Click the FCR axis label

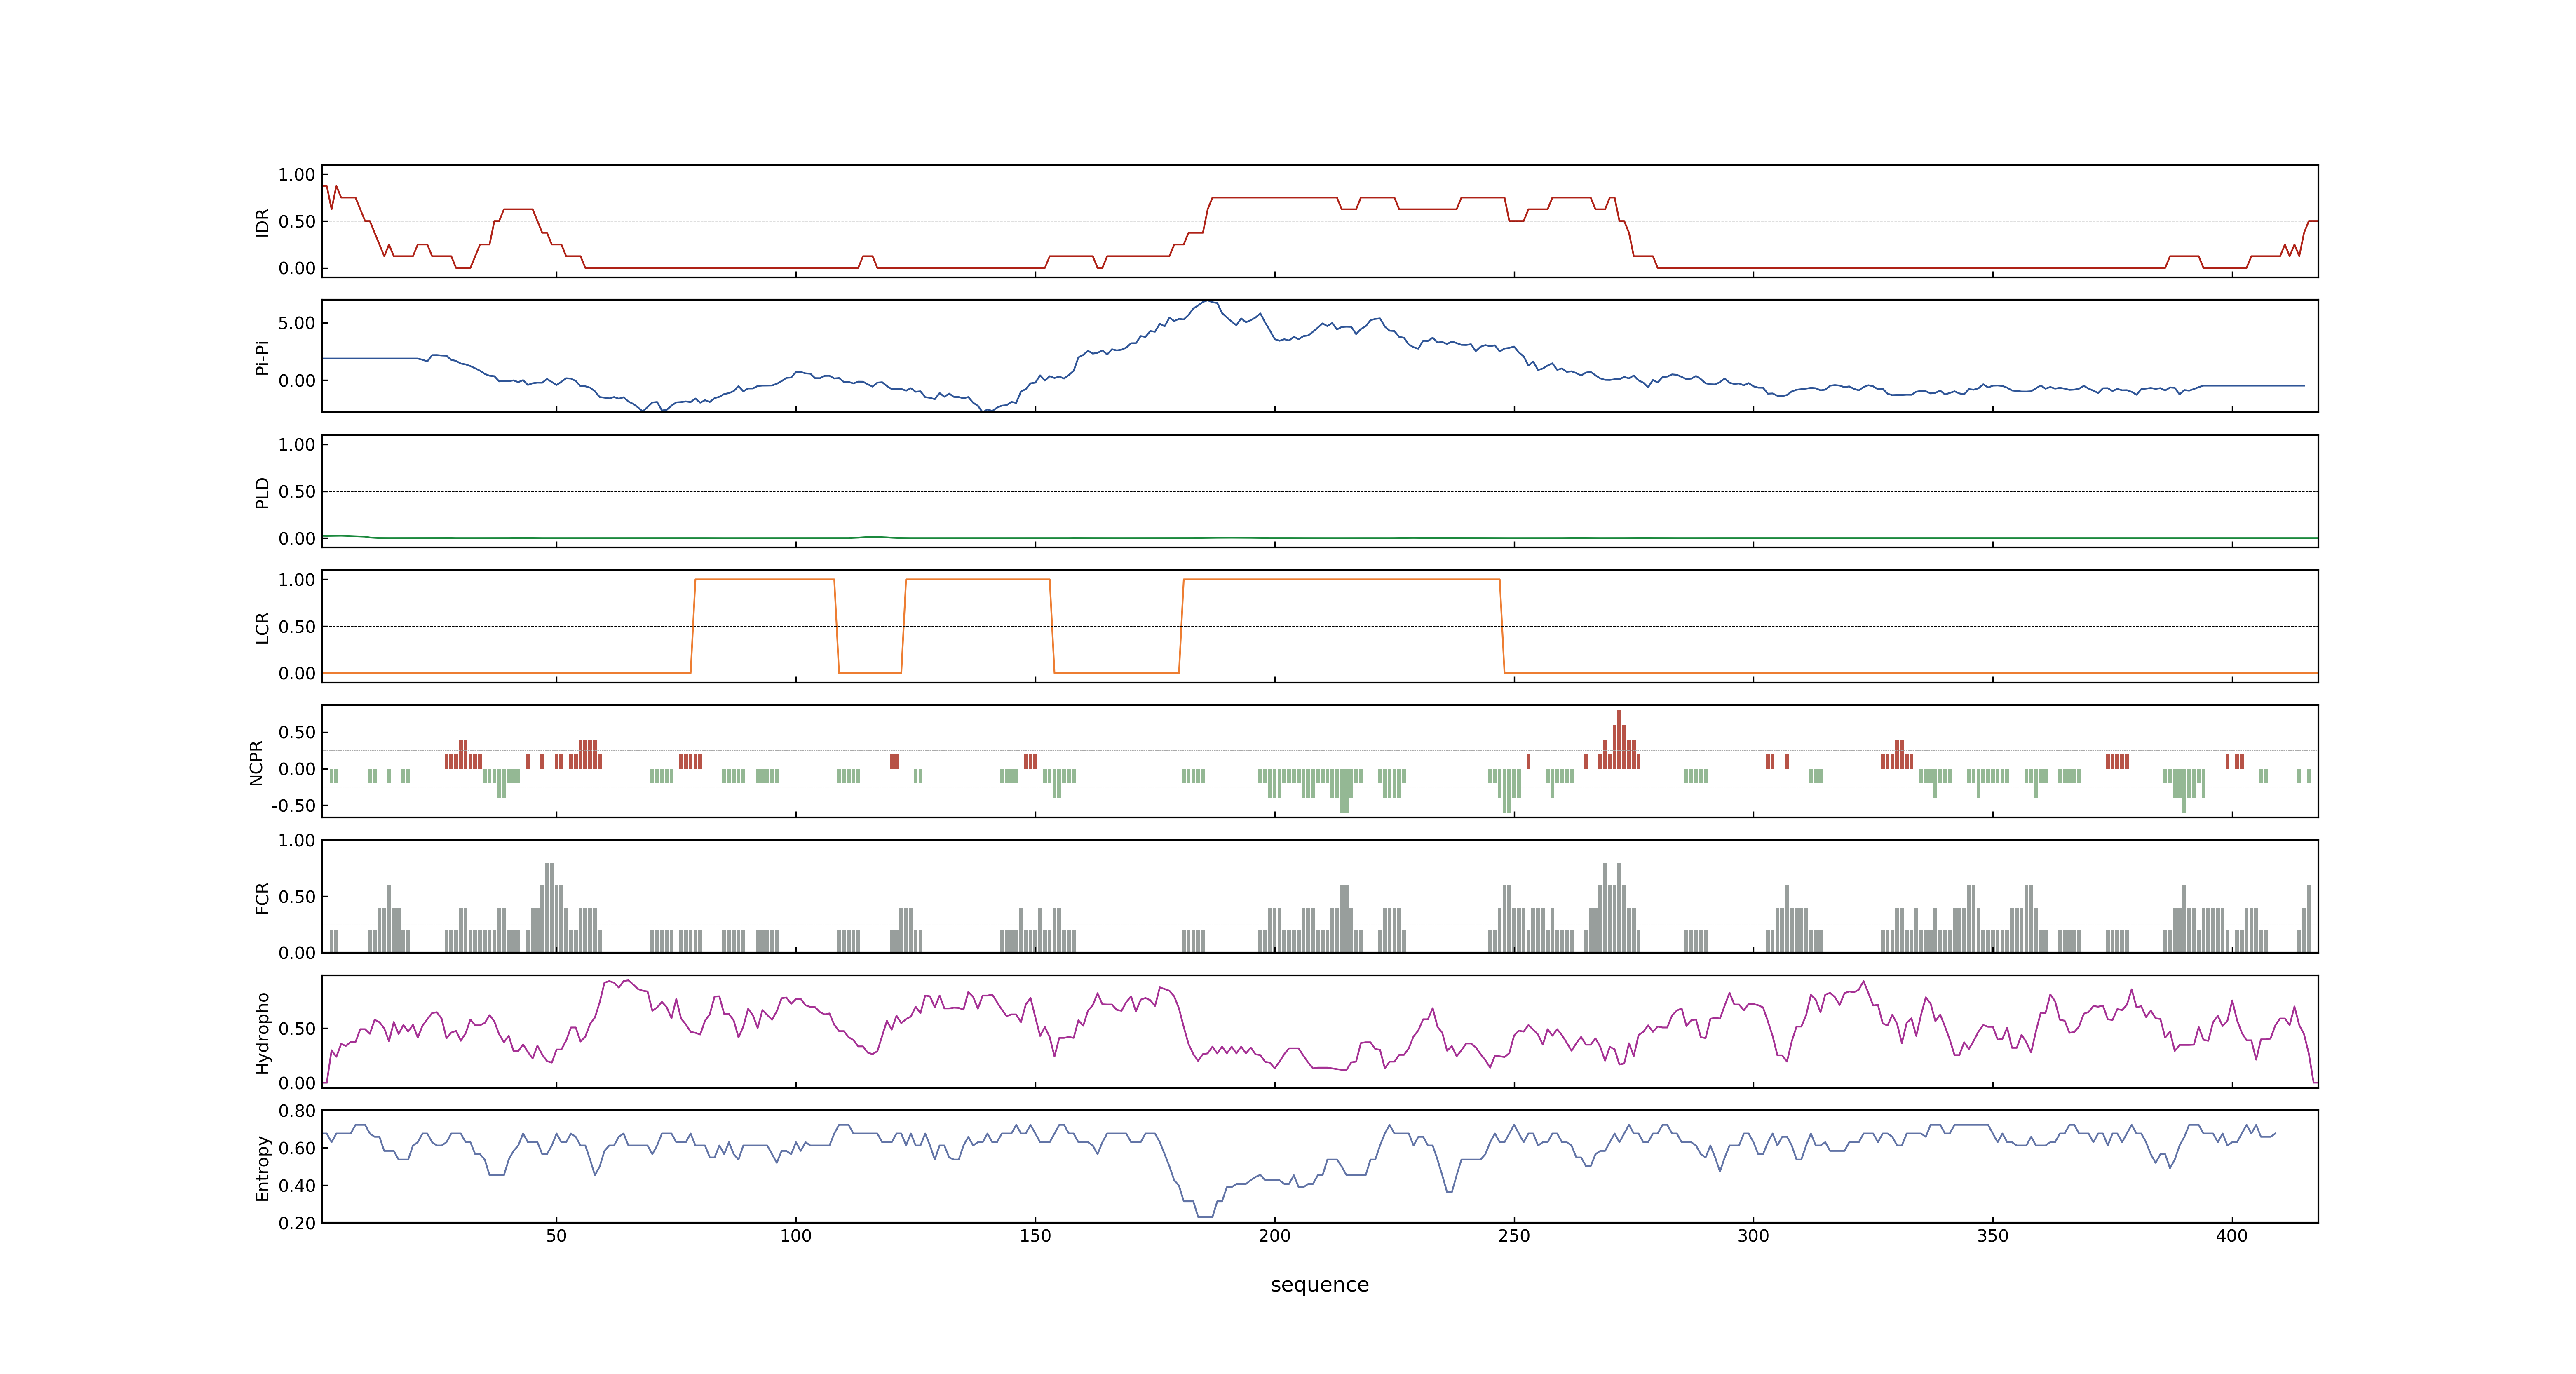click(x=262, y=897)
